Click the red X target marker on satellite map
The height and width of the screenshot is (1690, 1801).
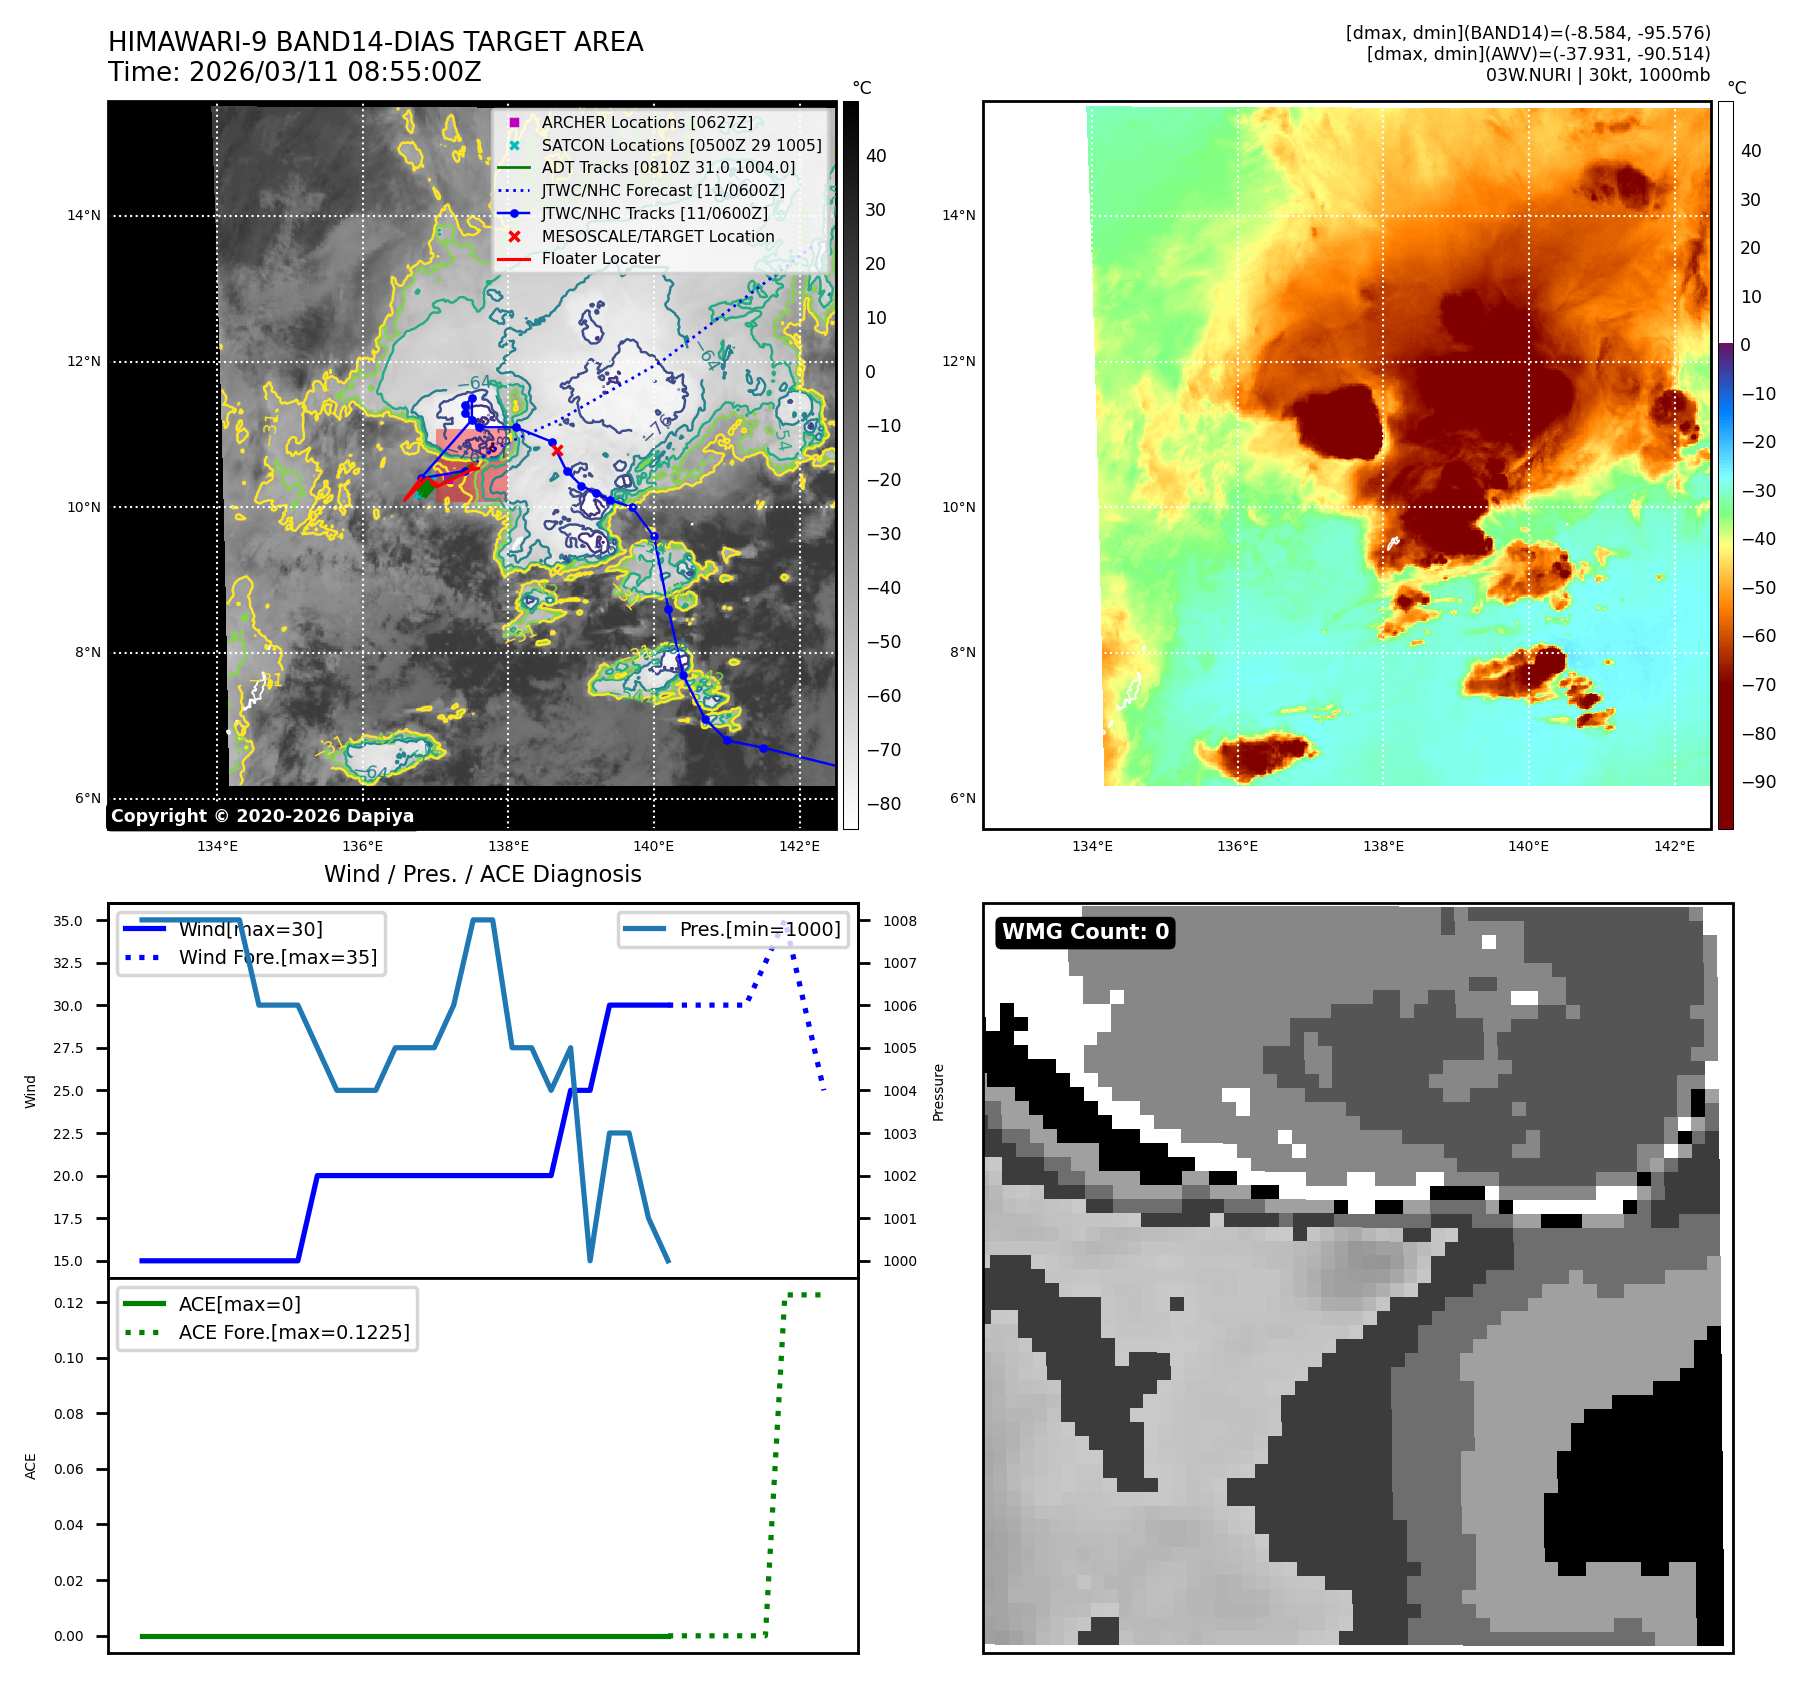click(x=557, y=450)
